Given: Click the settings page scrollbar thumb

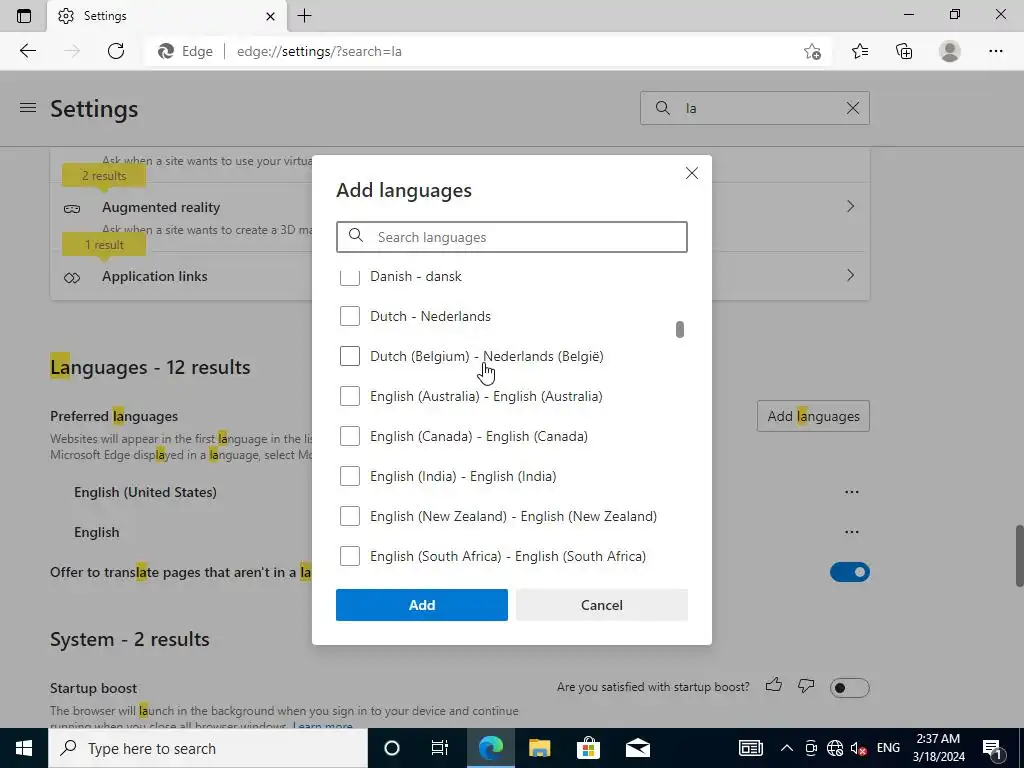Looking at the screenshot, I should click(1019, 555).
